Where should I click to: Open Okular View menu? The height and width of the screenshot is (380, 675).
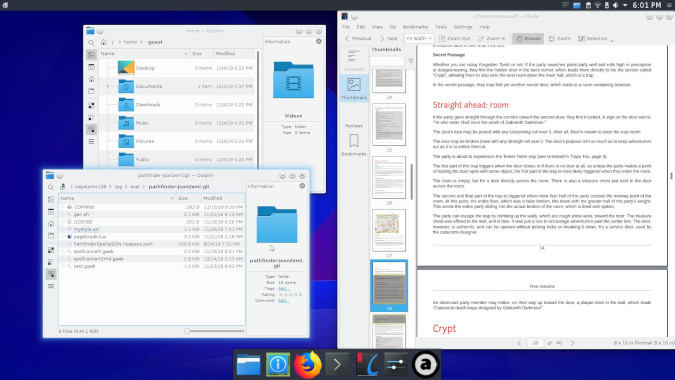pyautogui.click(x=377, y=27)
